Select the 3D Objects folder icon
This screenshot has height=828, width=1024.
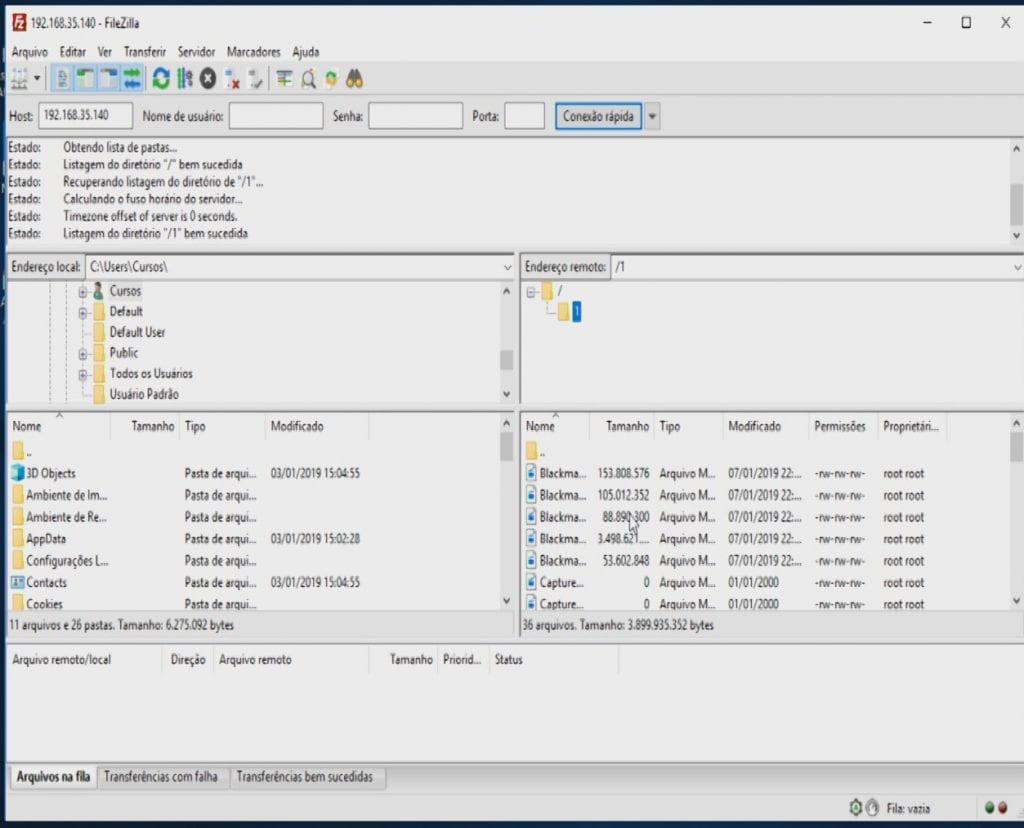pos(18,473)
